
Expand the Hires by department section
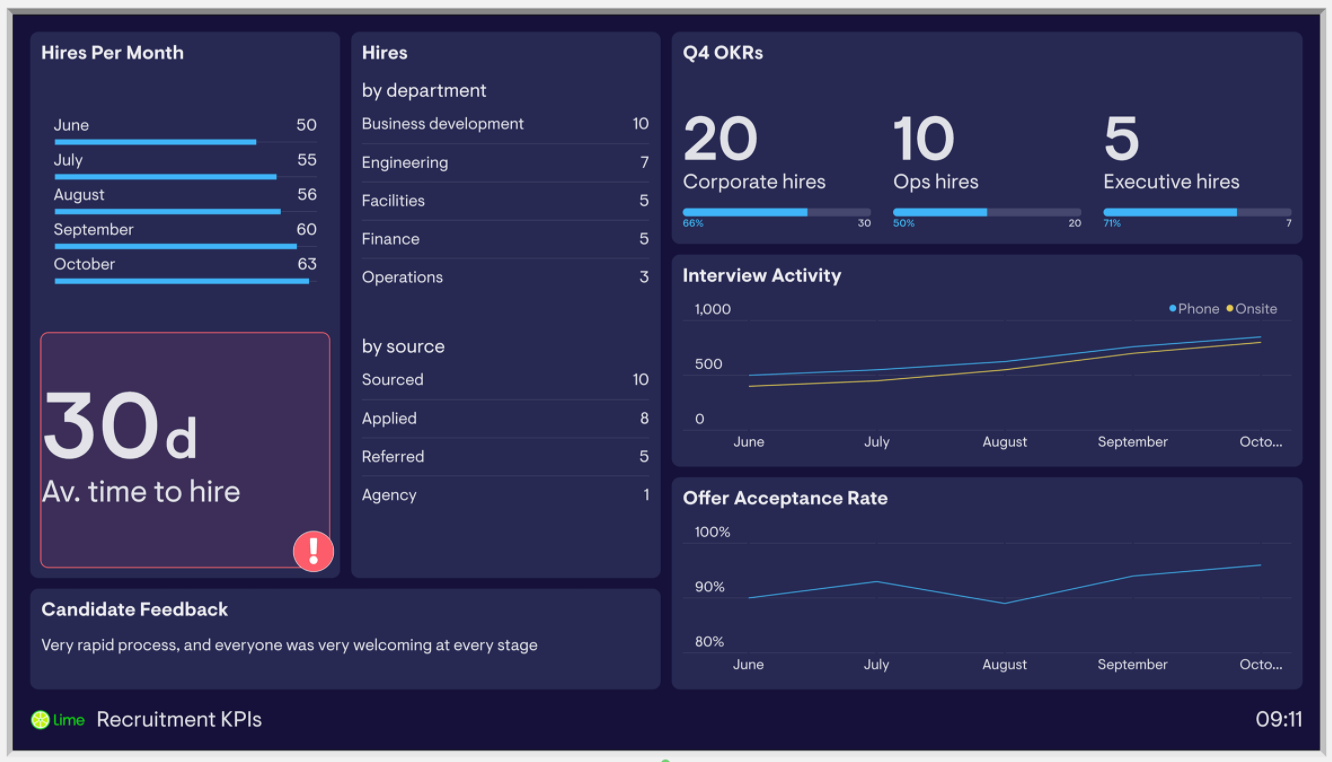pos(424,90)
